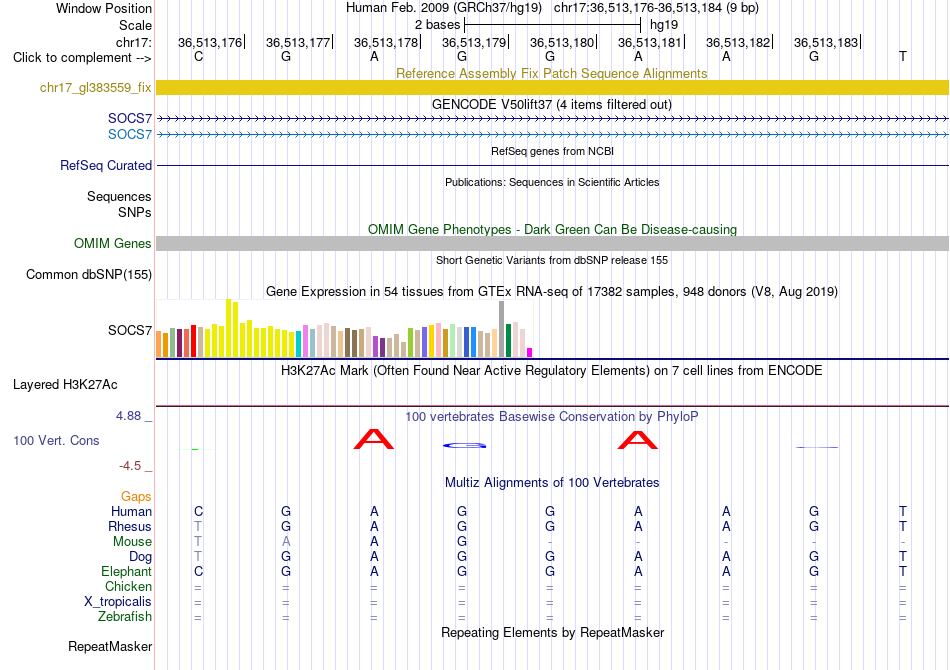Open the Reference Assembly Fix Patch Sequence Alignments title
Viewport: 950px width, 670px height.
pos(551,73)
